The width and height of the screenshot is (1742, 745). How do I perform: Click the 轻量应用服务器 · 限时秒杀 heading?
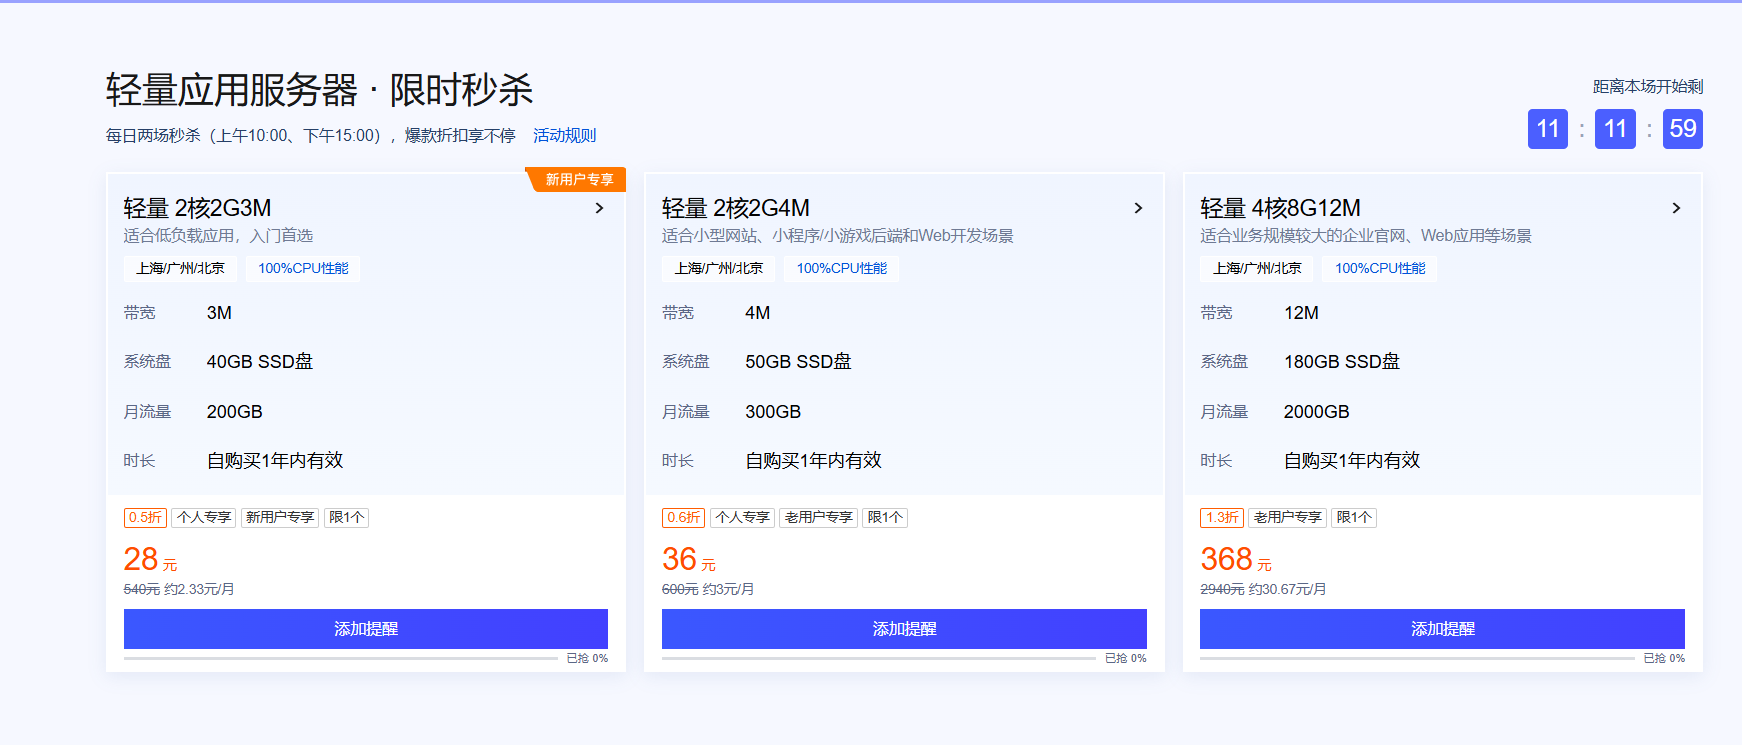pos(320,90)
